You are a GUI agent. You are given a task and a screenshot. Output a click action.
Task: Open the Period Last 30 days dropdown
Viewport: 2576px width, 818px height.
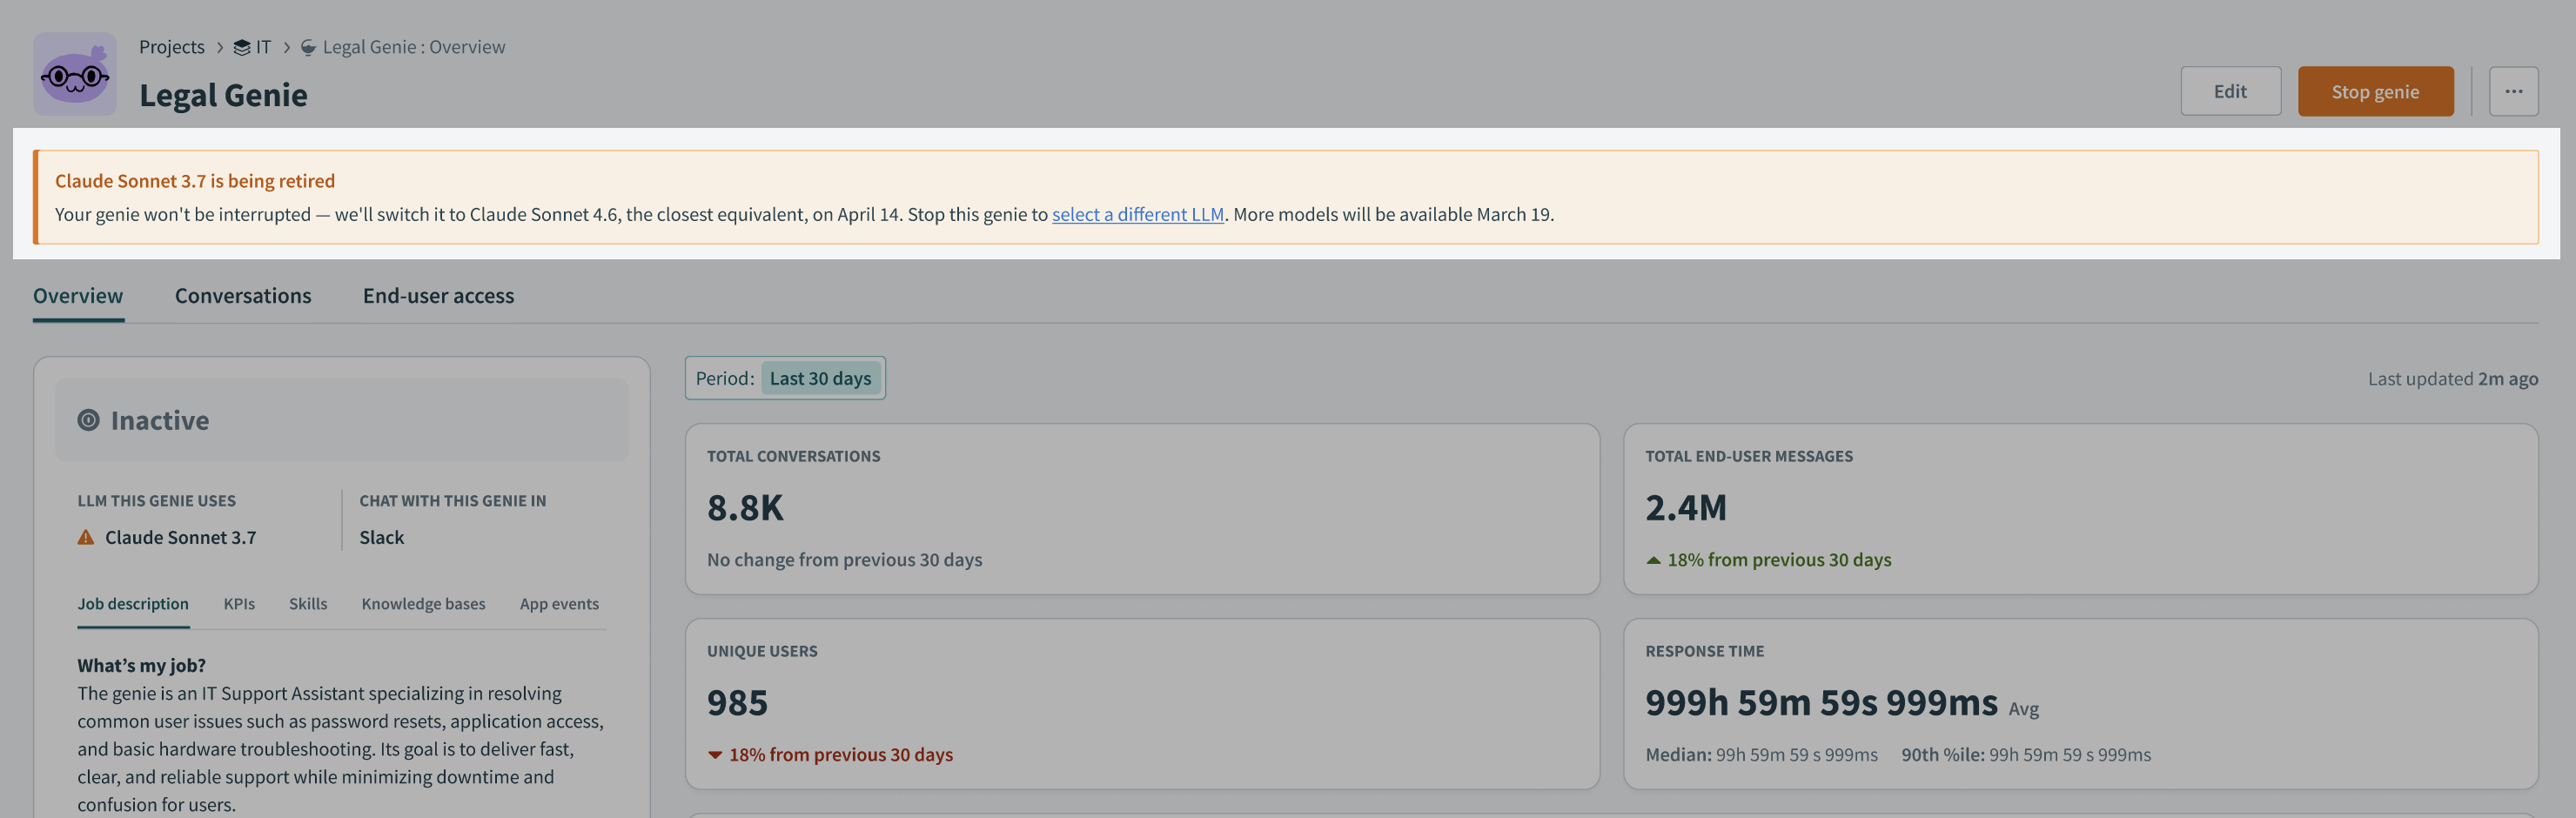tap(820, 378)
